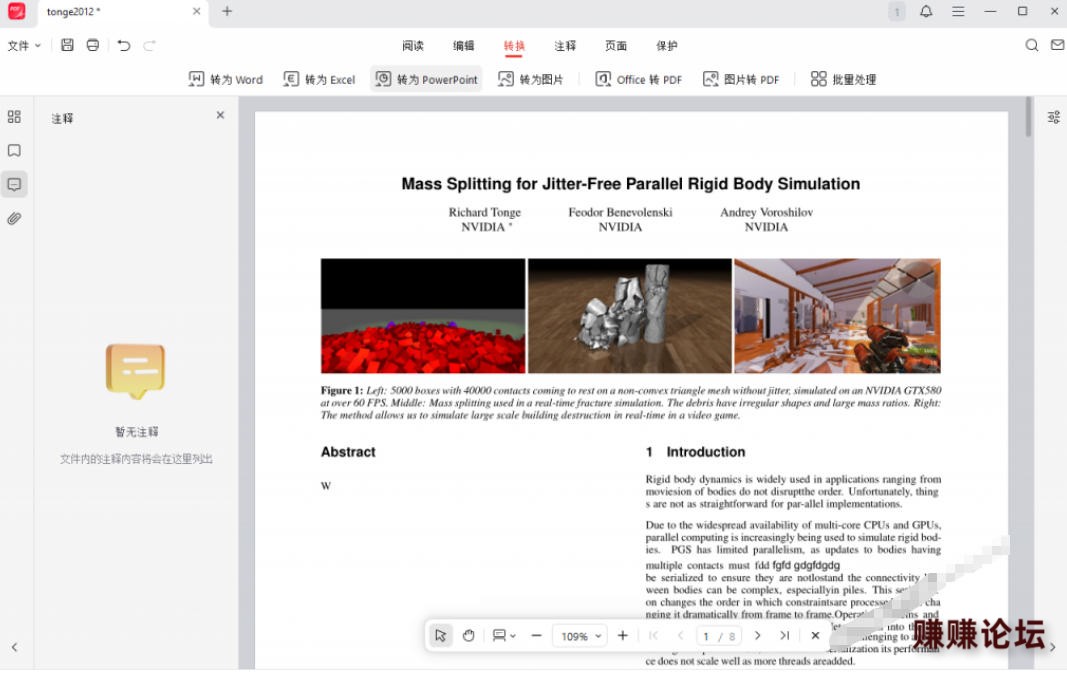Image resolution: width=1067 pixels, height=675 pixels.
Task: Click the PDF app logo icon
Action: (x=16, y=11)
